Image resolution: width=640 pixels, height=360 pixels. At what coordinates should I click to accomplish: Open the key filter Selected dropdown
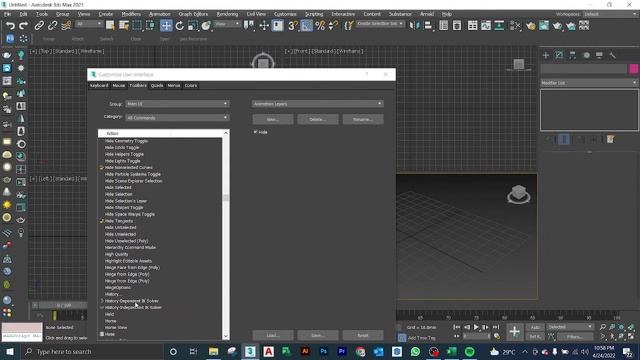(570, 327)
